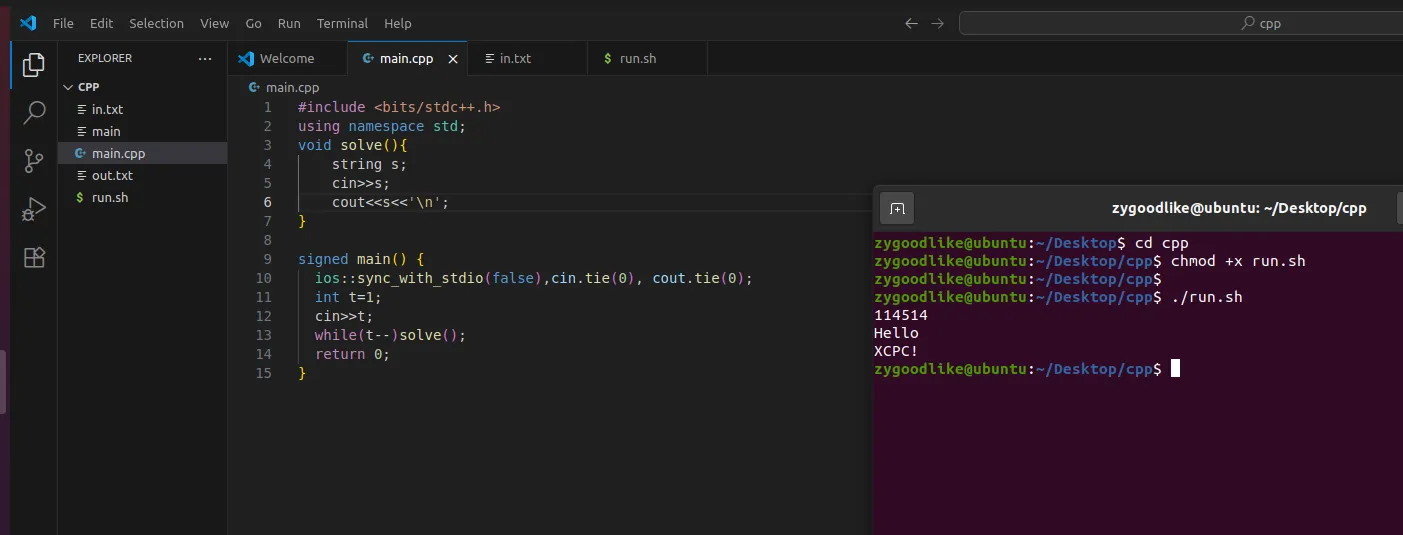Open the Extensions view
This screenshot has width=1403, height=535.
pyautogui.click(x=34, y=257)
